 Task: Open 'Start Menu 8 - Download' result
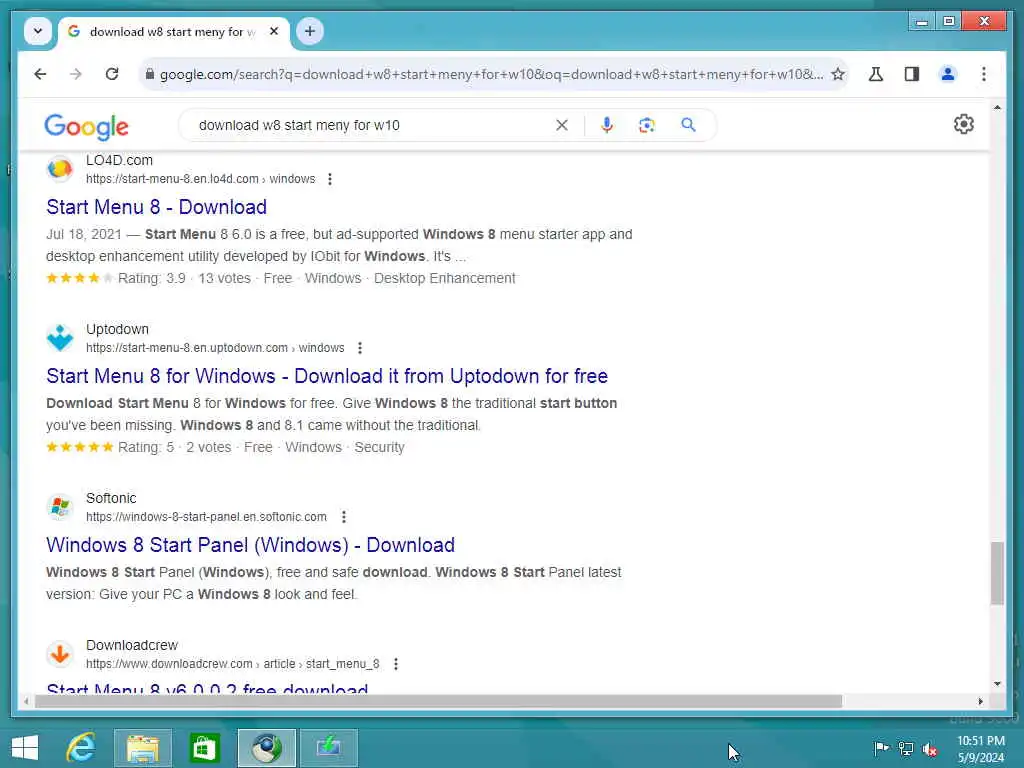pyautogui.click(x=157, y=207)
